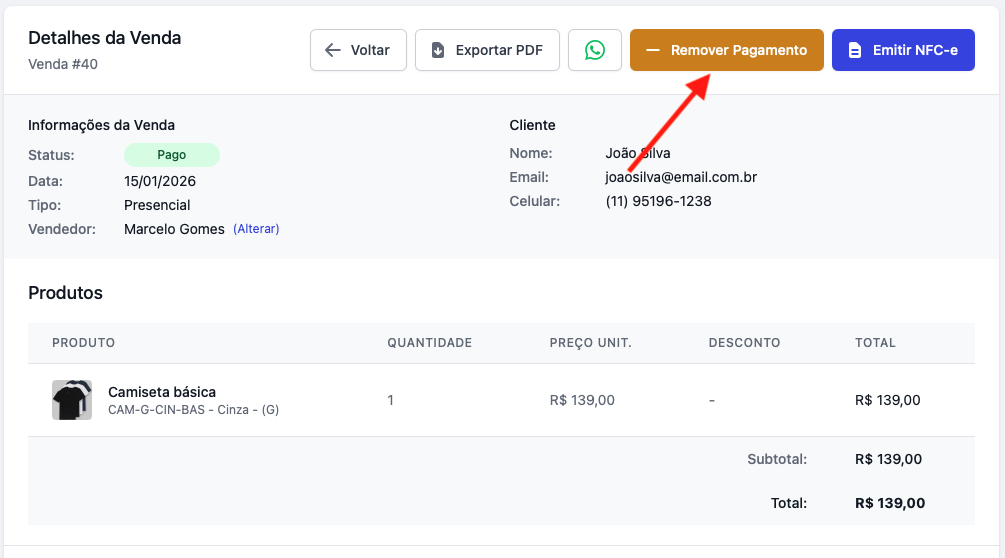This screenshot has width=1005, height=558.
Task: Click the Remover Pagamento button
Action: click(726, 50)
